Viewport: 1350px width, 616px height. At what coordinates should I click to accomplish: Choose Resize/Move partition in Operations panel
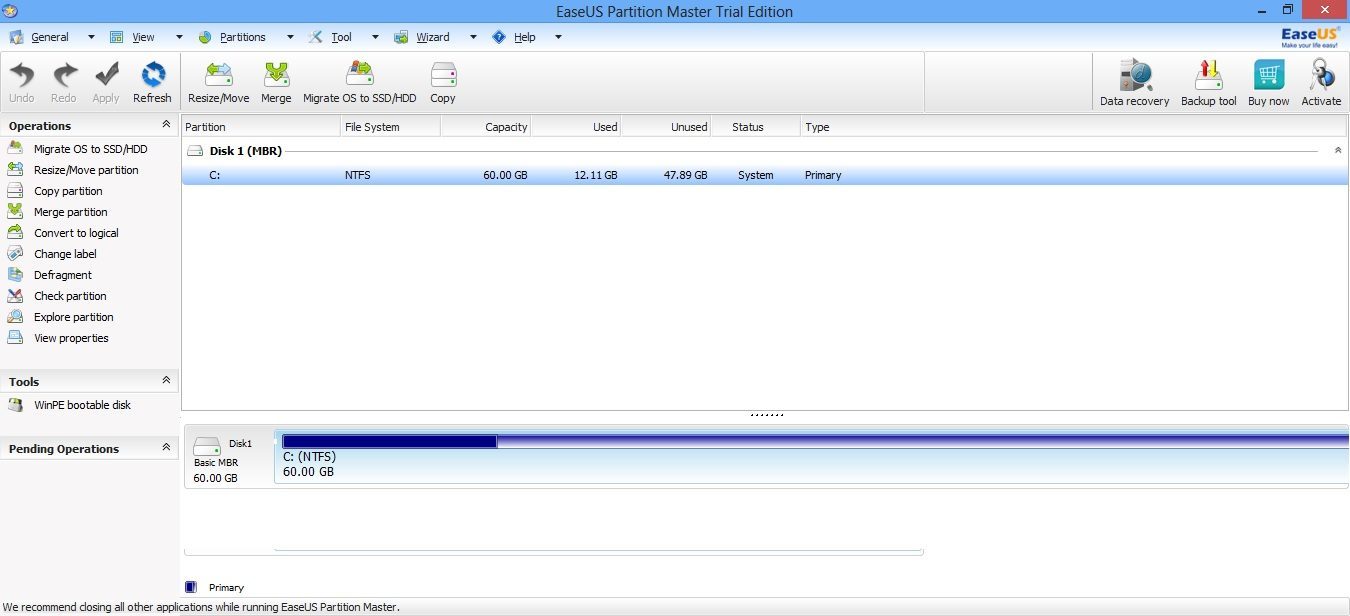86,170
